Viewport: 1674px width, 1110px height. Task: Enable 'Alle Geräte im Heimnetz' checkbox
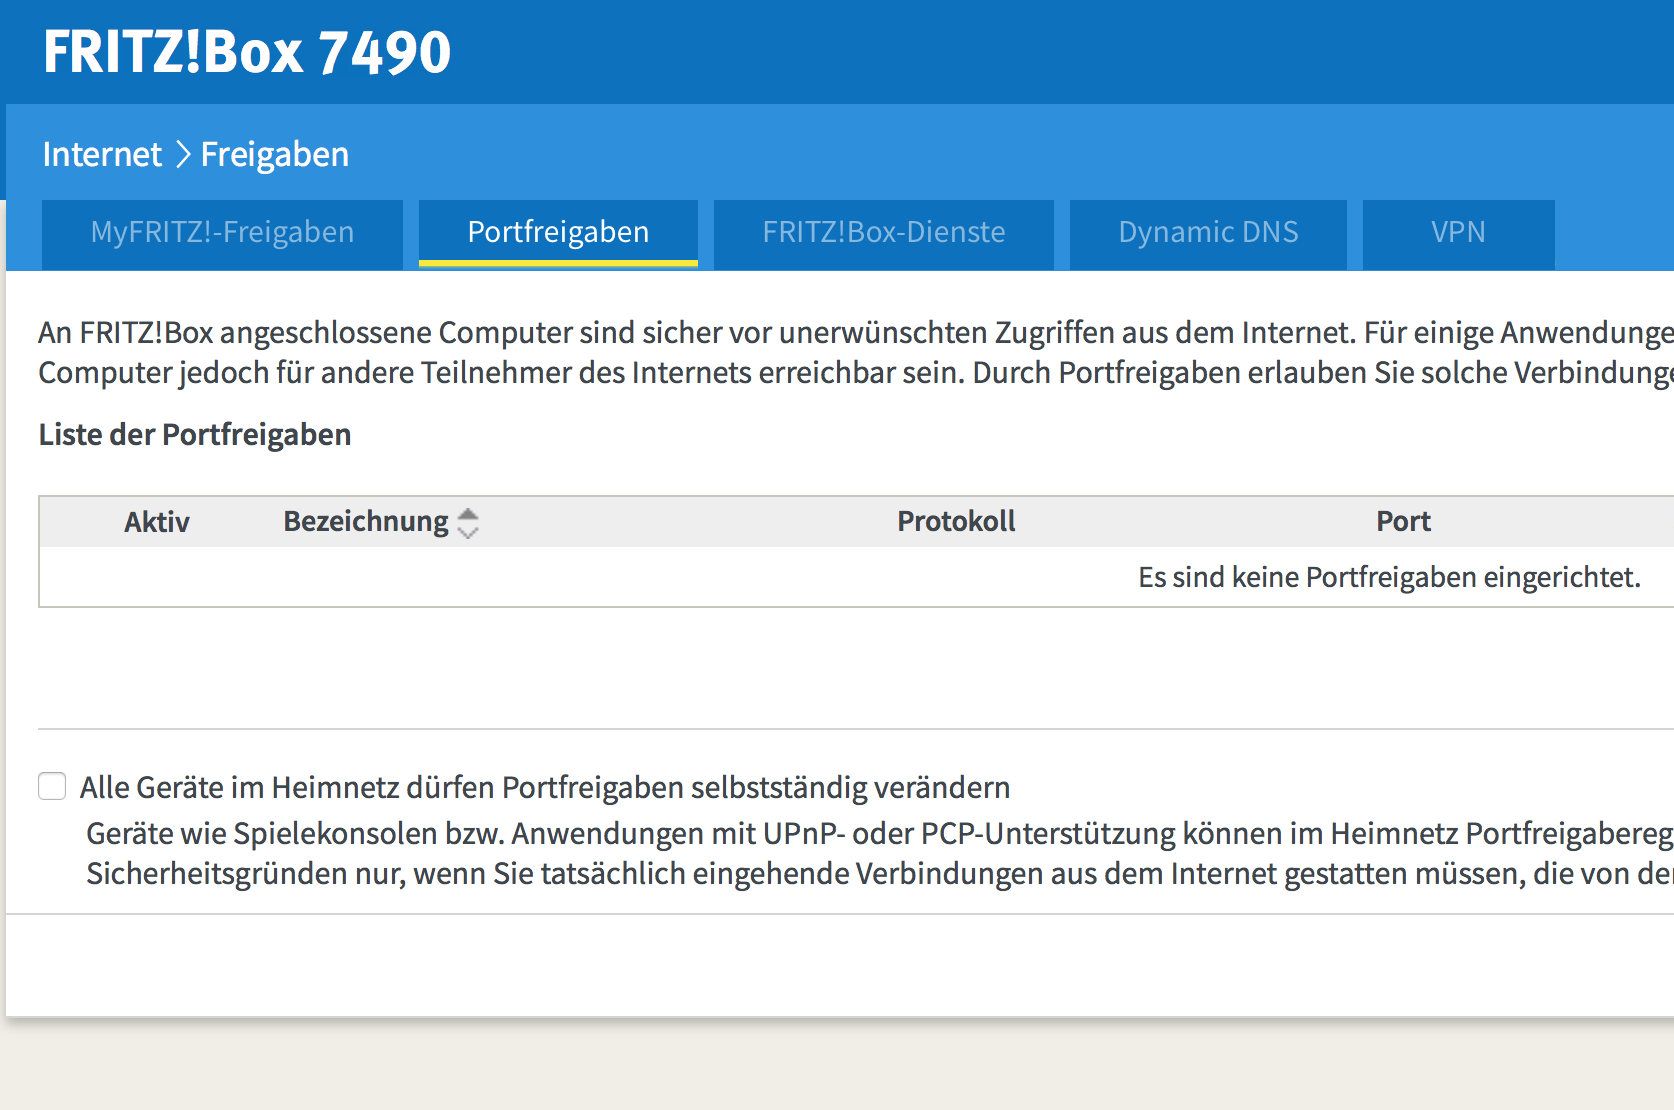coord(52,786)
